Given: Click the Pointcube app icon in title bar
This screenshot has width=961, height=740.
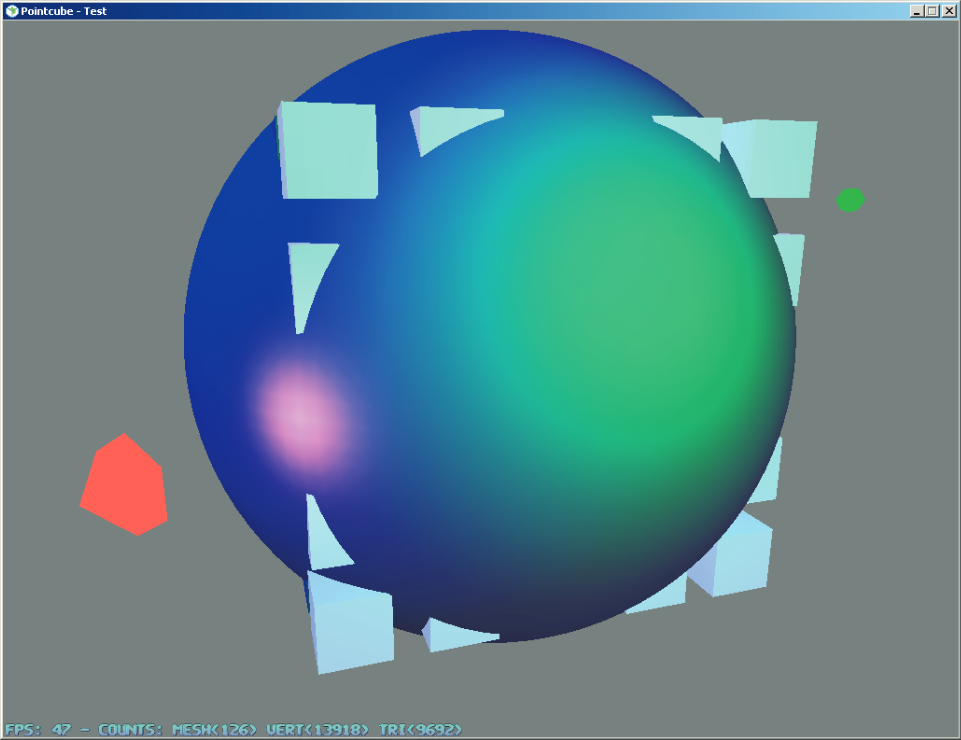Looking at the screenshot, I should point(12,11).
